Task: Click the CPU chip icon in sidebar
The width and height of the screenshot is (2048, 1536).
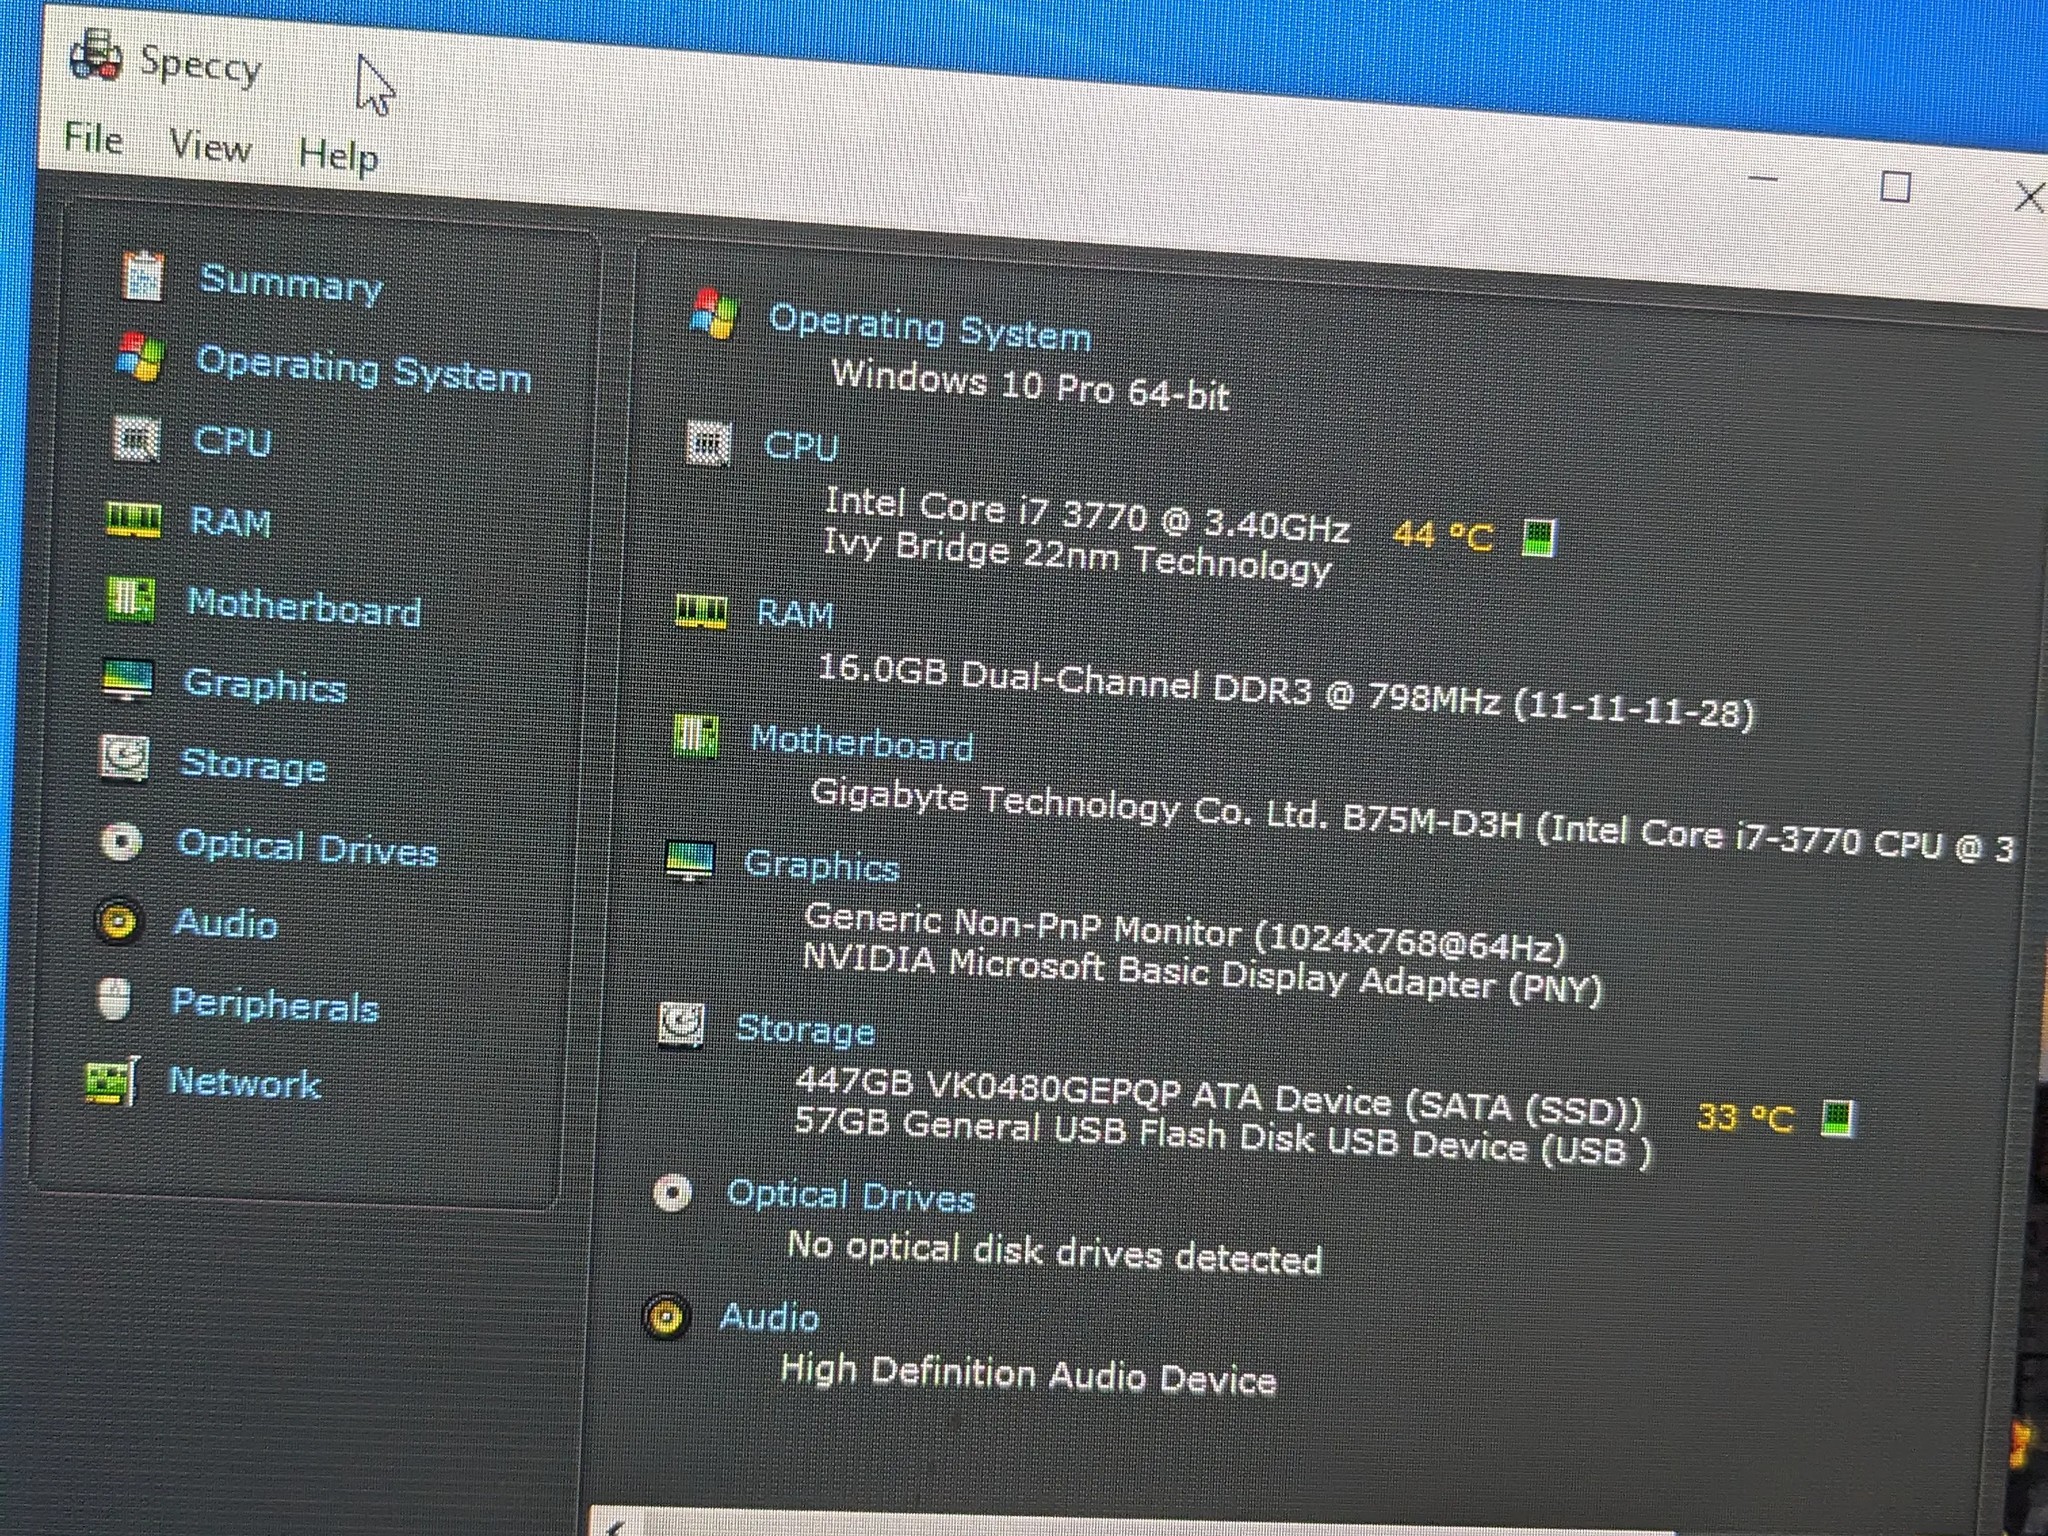Action: pyautogui.click(x=137, y=438)
